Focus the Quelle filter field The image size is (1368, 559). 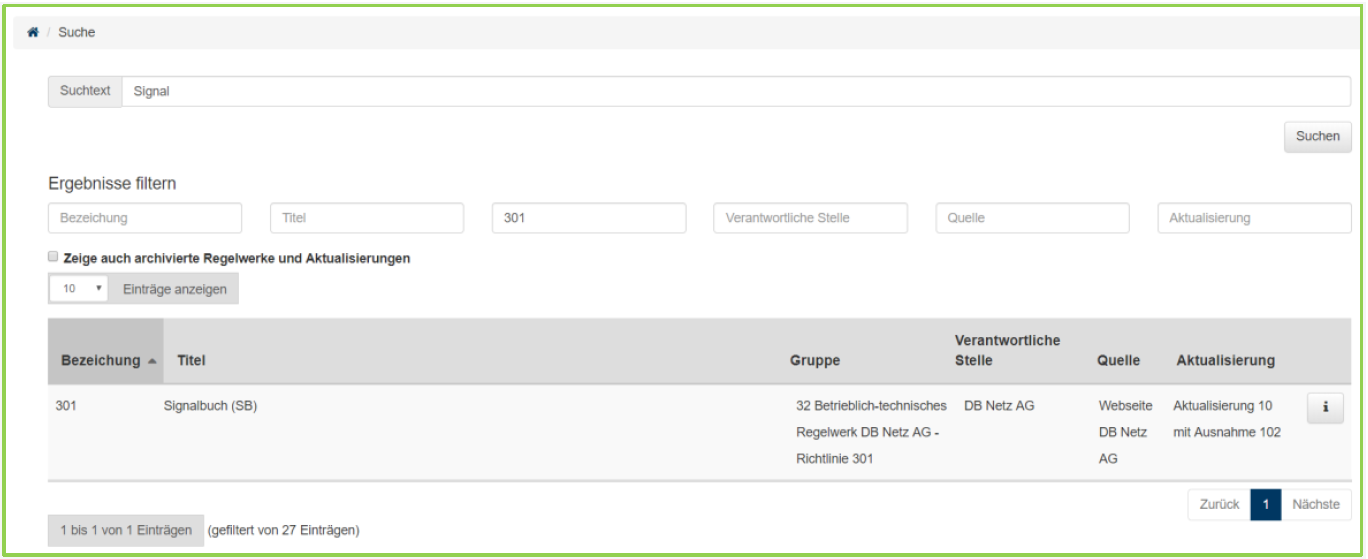(1032, 218)
